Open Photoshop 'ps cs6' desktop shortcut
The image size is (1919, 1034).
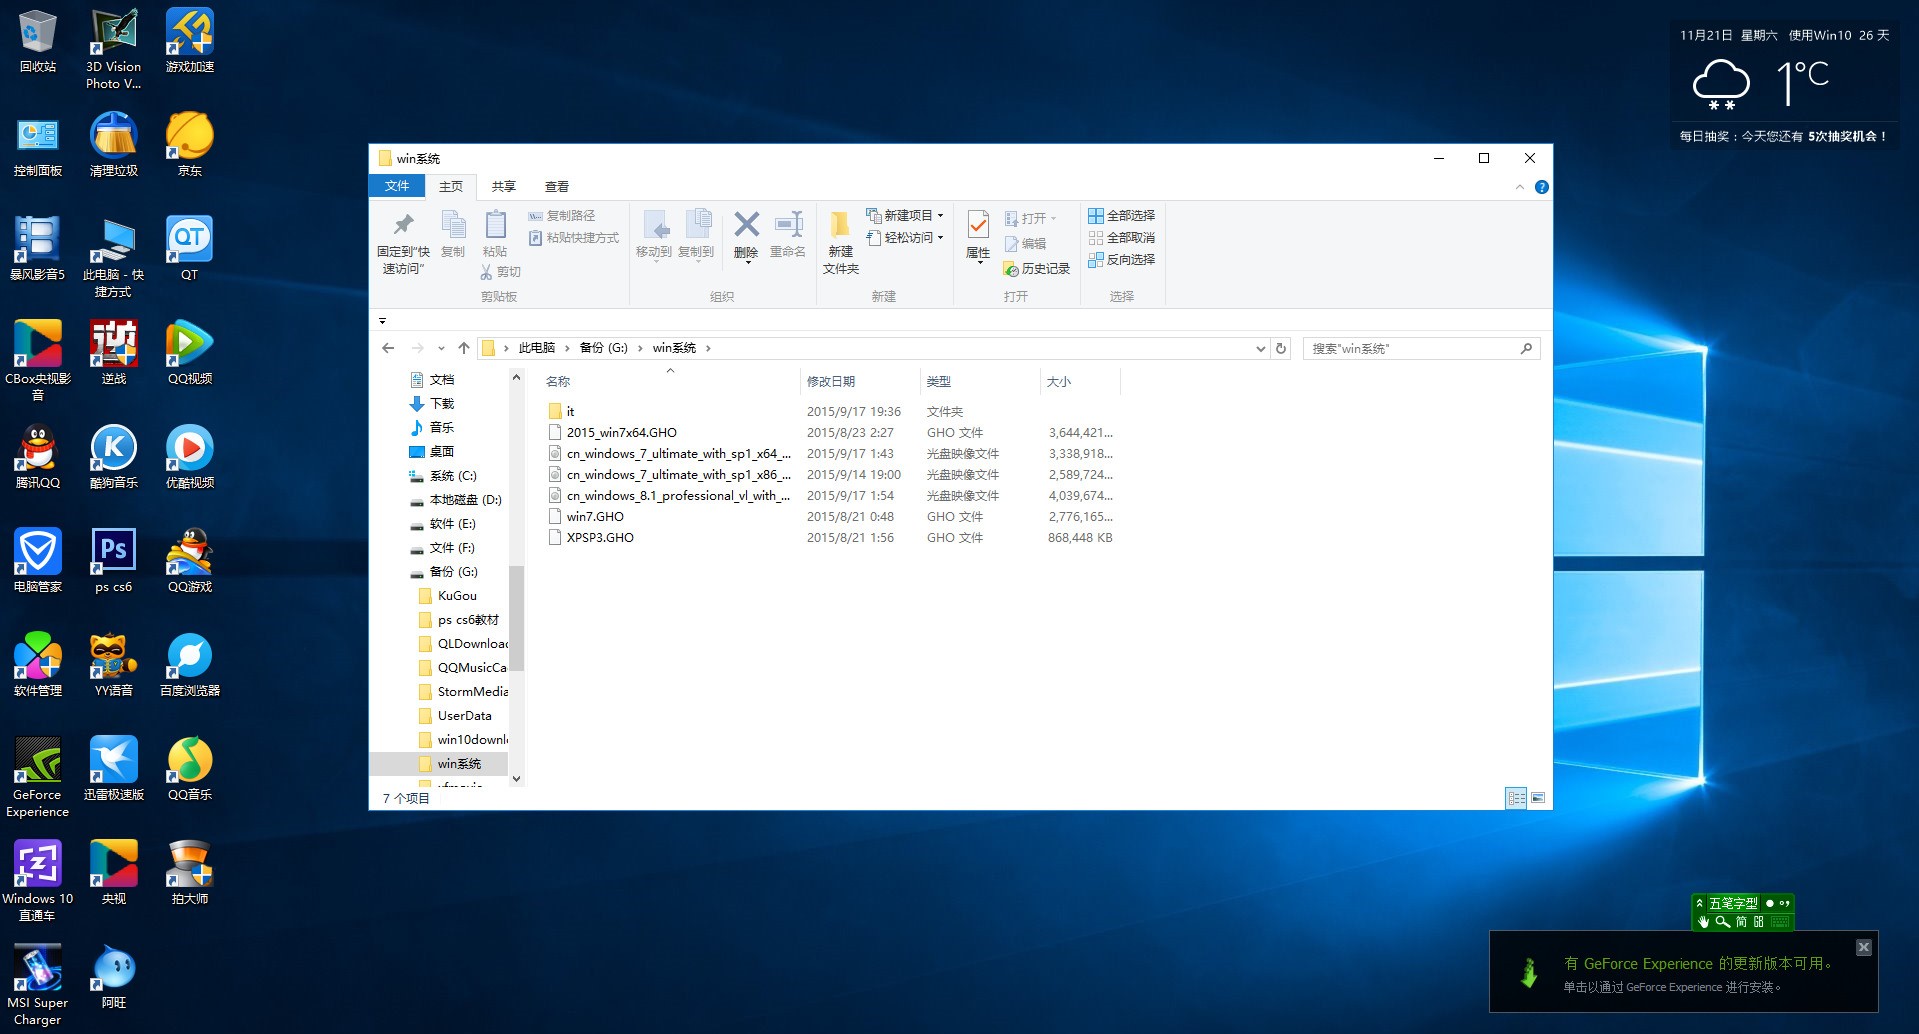click(113, 552)
